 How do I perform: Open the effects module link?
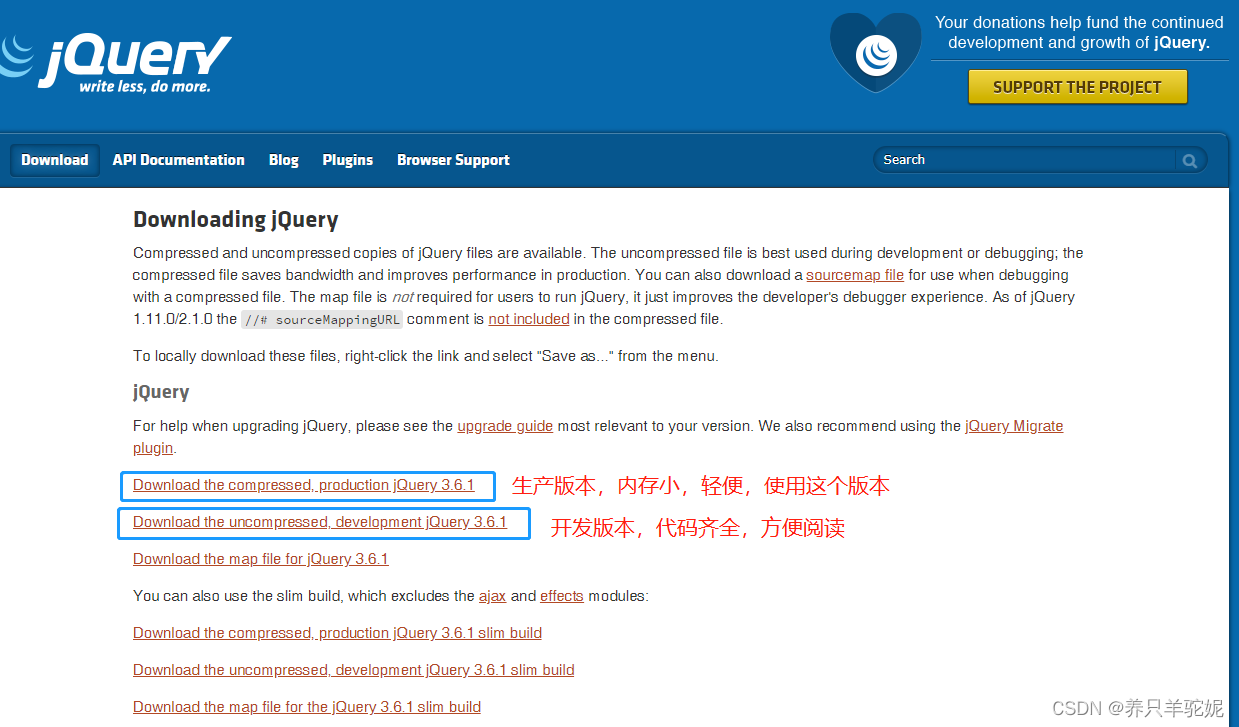point(561,595)
